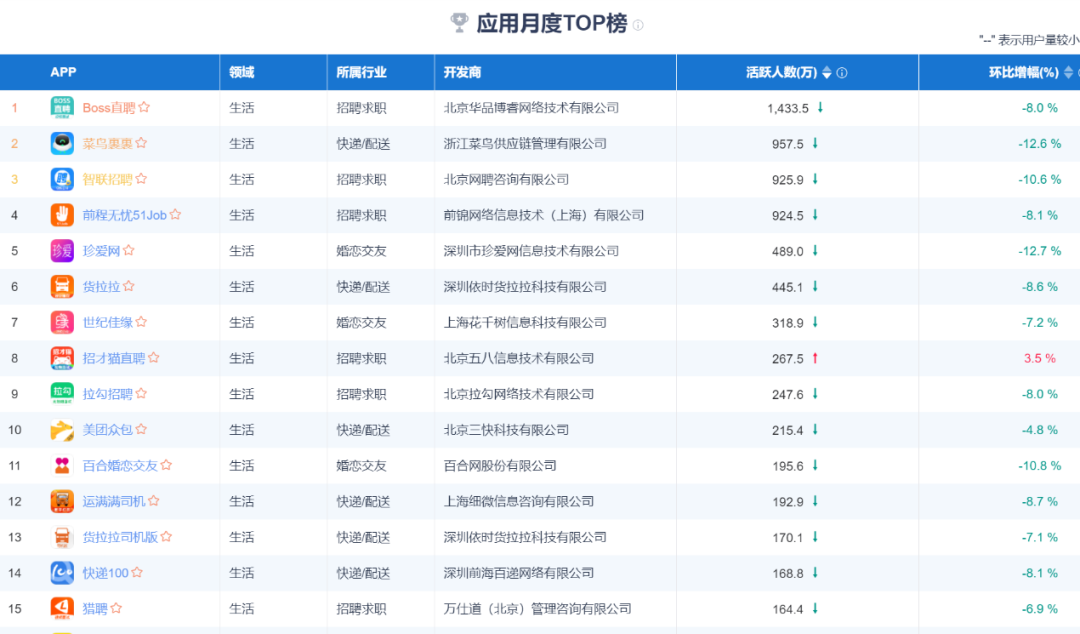Click the Boss直聘 app icon

click(62, 108)
